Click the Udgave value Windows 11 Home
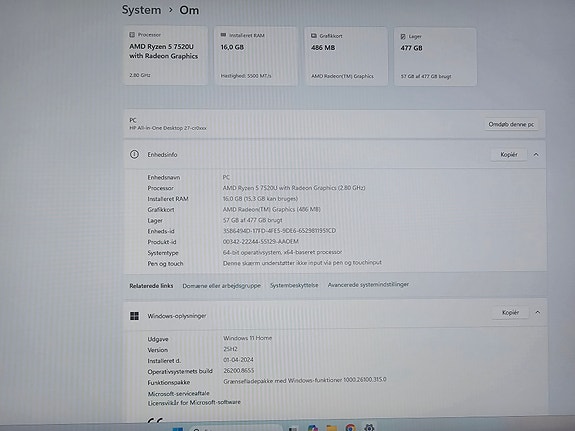This screenshot has height=431, width=575. coord(248,338)
